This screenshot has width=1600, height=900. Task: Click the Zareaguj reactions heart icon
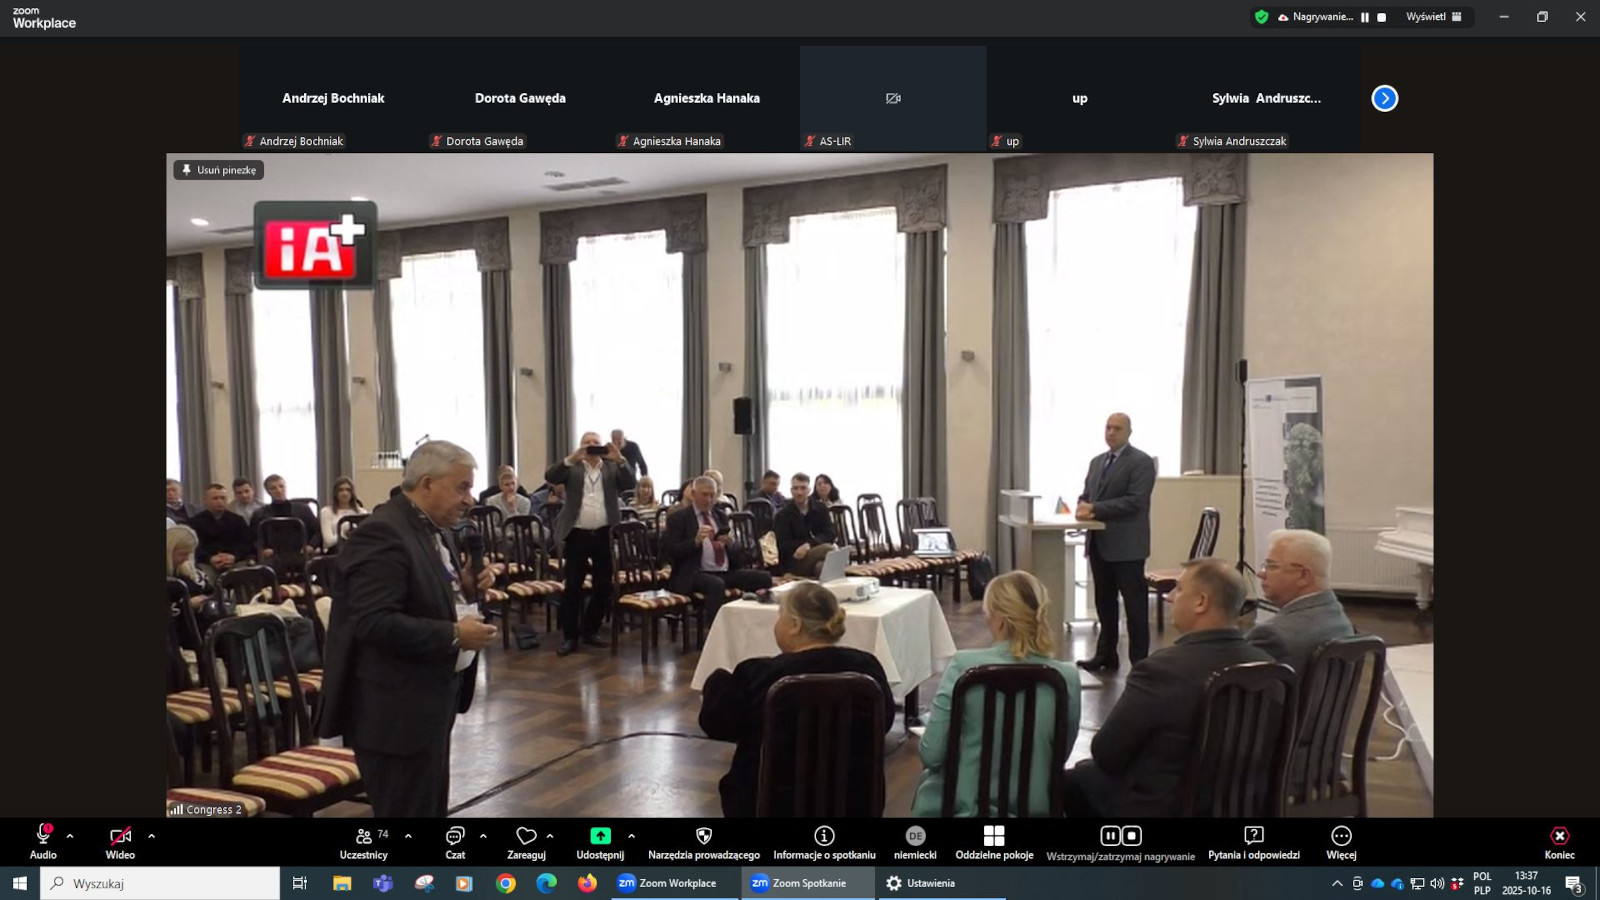point(526,836)
